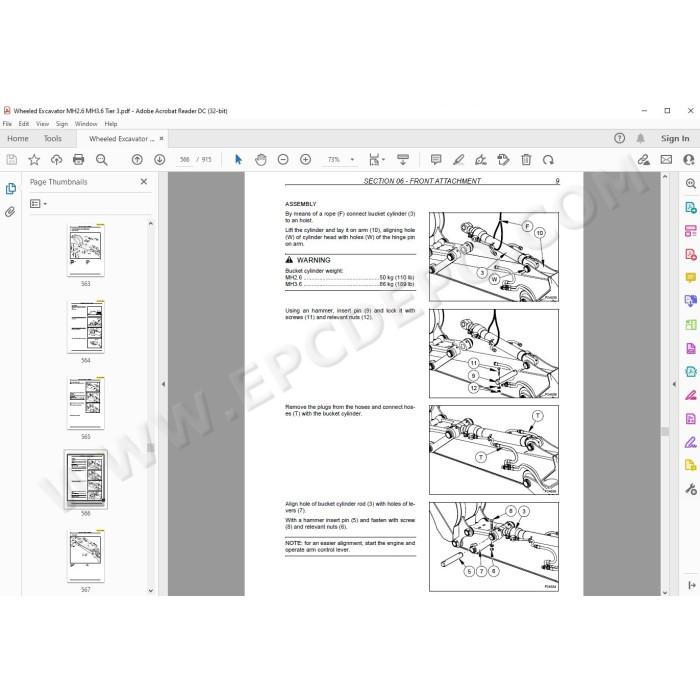Open the More Tools wrench in right pane
Image resolution: width=700 pixels, height=700 pixels.
691,489
